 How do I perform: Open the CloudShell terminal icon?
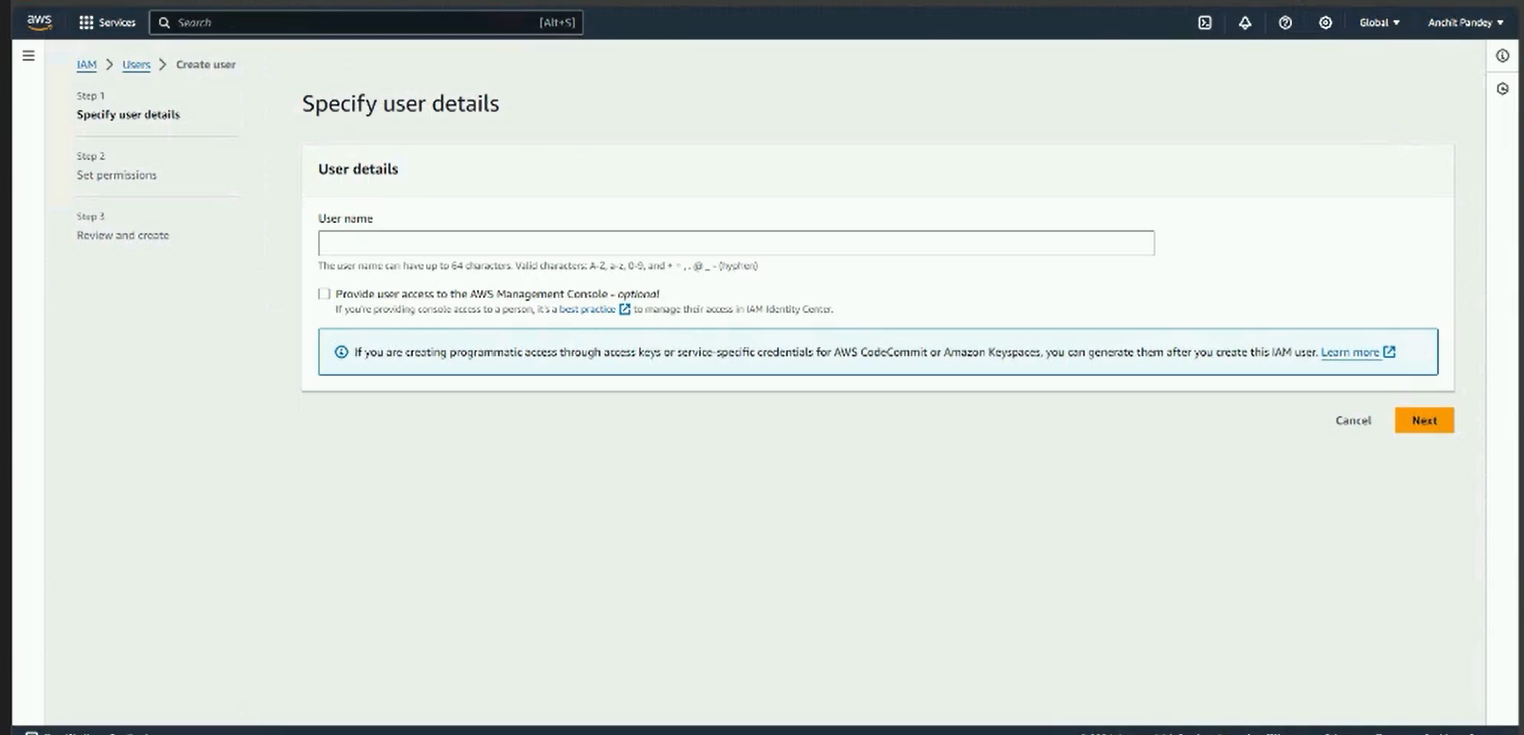1205,22
